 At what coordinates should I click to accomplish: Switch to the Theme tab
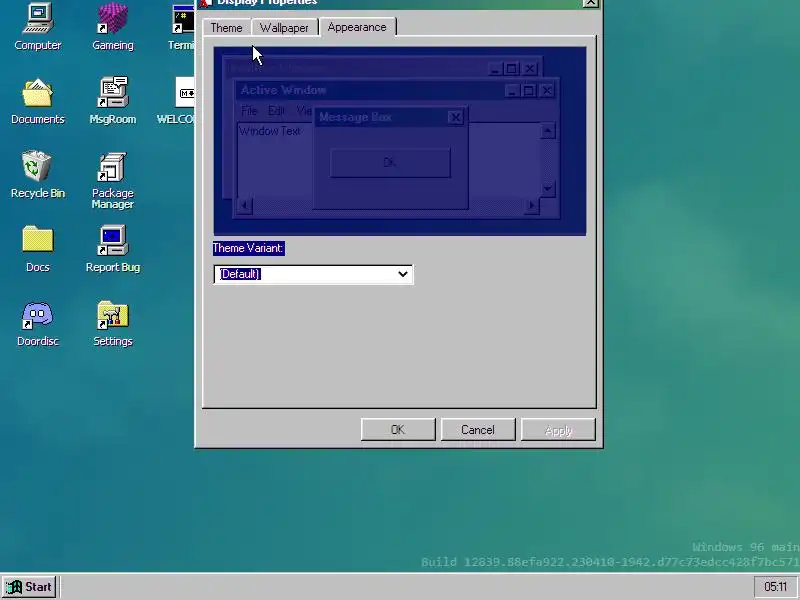[226, 28]
